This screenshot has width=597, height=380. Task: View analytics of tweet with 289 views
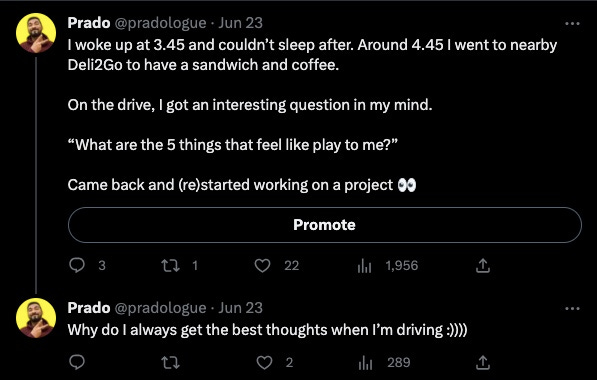click(365, 362)
